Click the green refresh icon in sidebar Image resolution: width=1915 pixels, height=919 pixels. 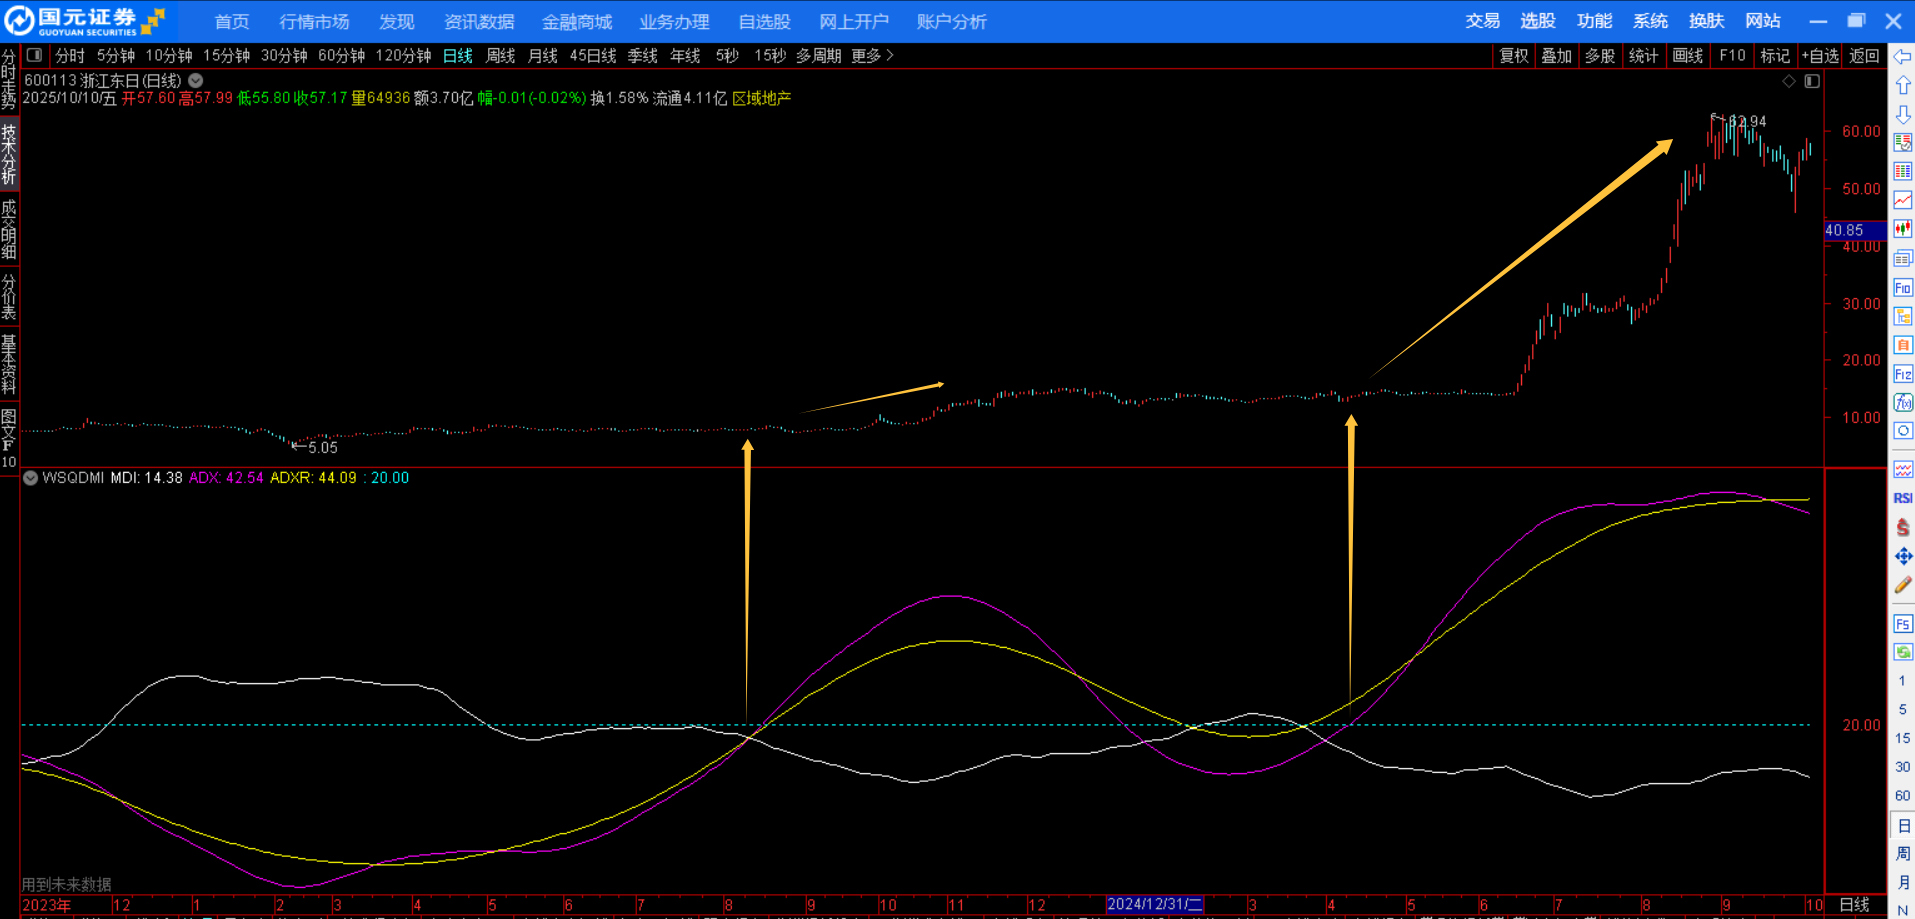1902,652
